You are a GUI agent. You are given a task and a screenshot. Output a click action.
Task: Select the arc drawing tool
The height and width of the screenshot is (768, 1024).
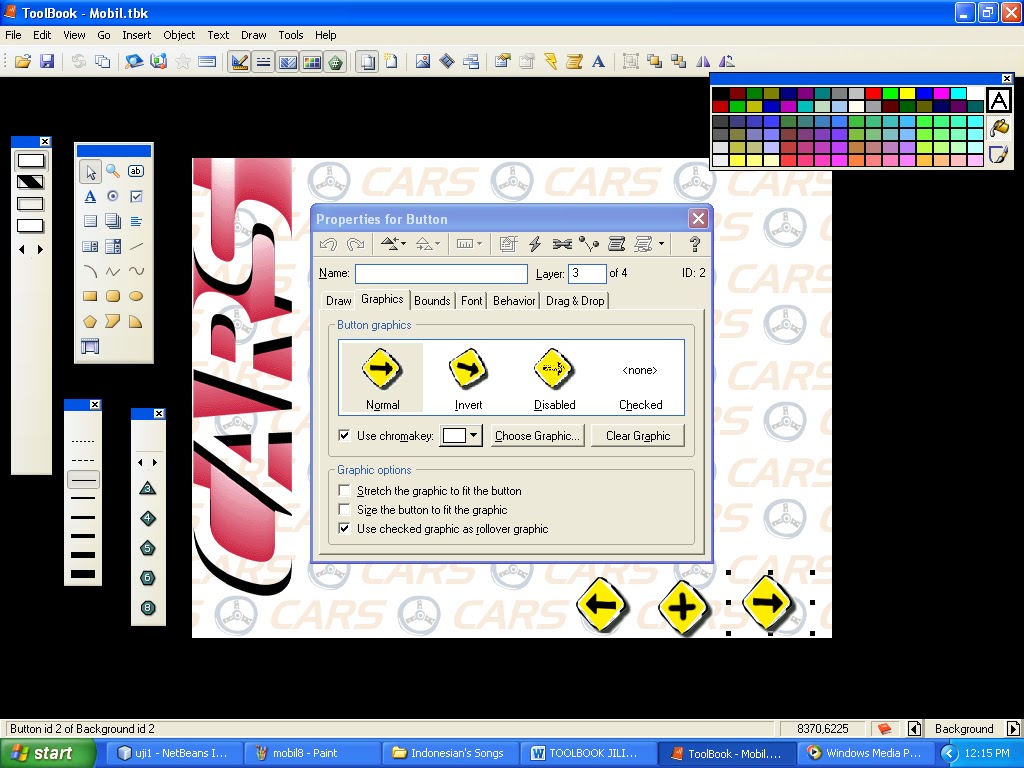coord(90,271)
